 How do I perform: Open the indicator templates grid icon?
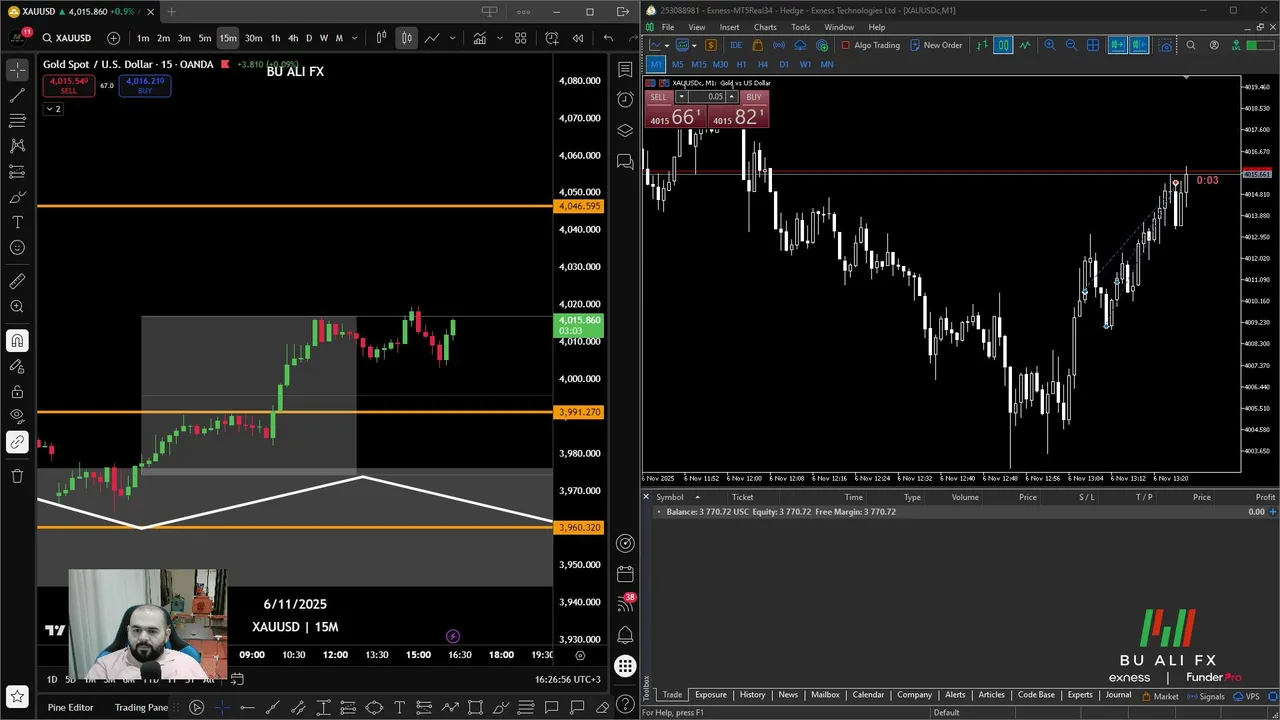(520, 38)
